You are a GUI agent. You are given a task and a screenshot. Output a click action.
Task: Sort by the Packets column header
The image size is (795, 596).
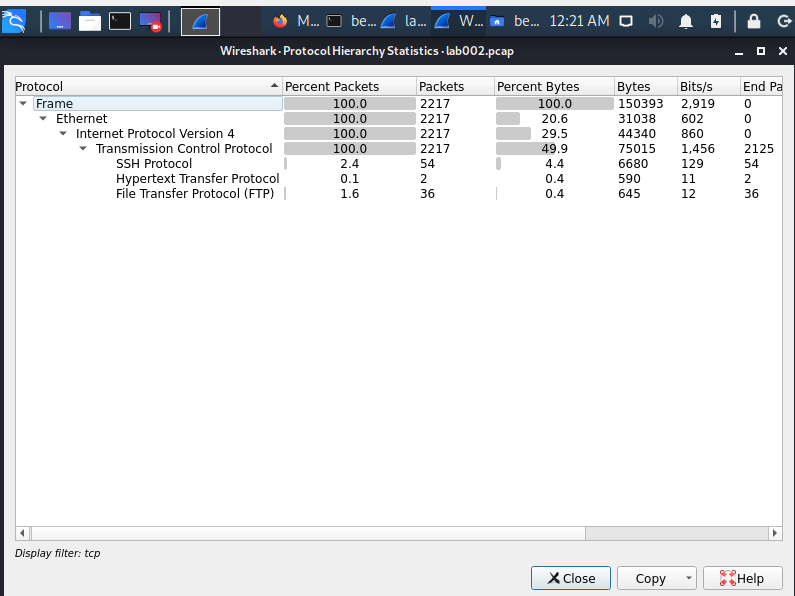(x=455, y=87)
